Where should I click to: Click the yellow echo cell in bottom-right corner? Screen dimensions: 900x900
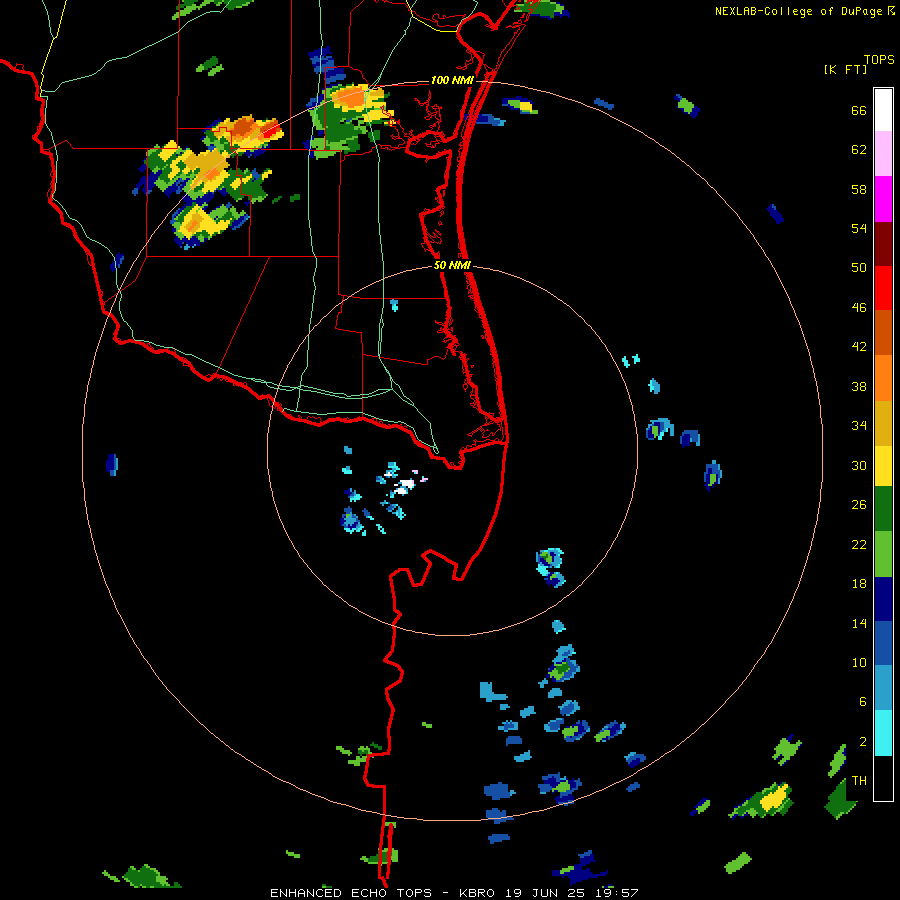tap(774, 798)
